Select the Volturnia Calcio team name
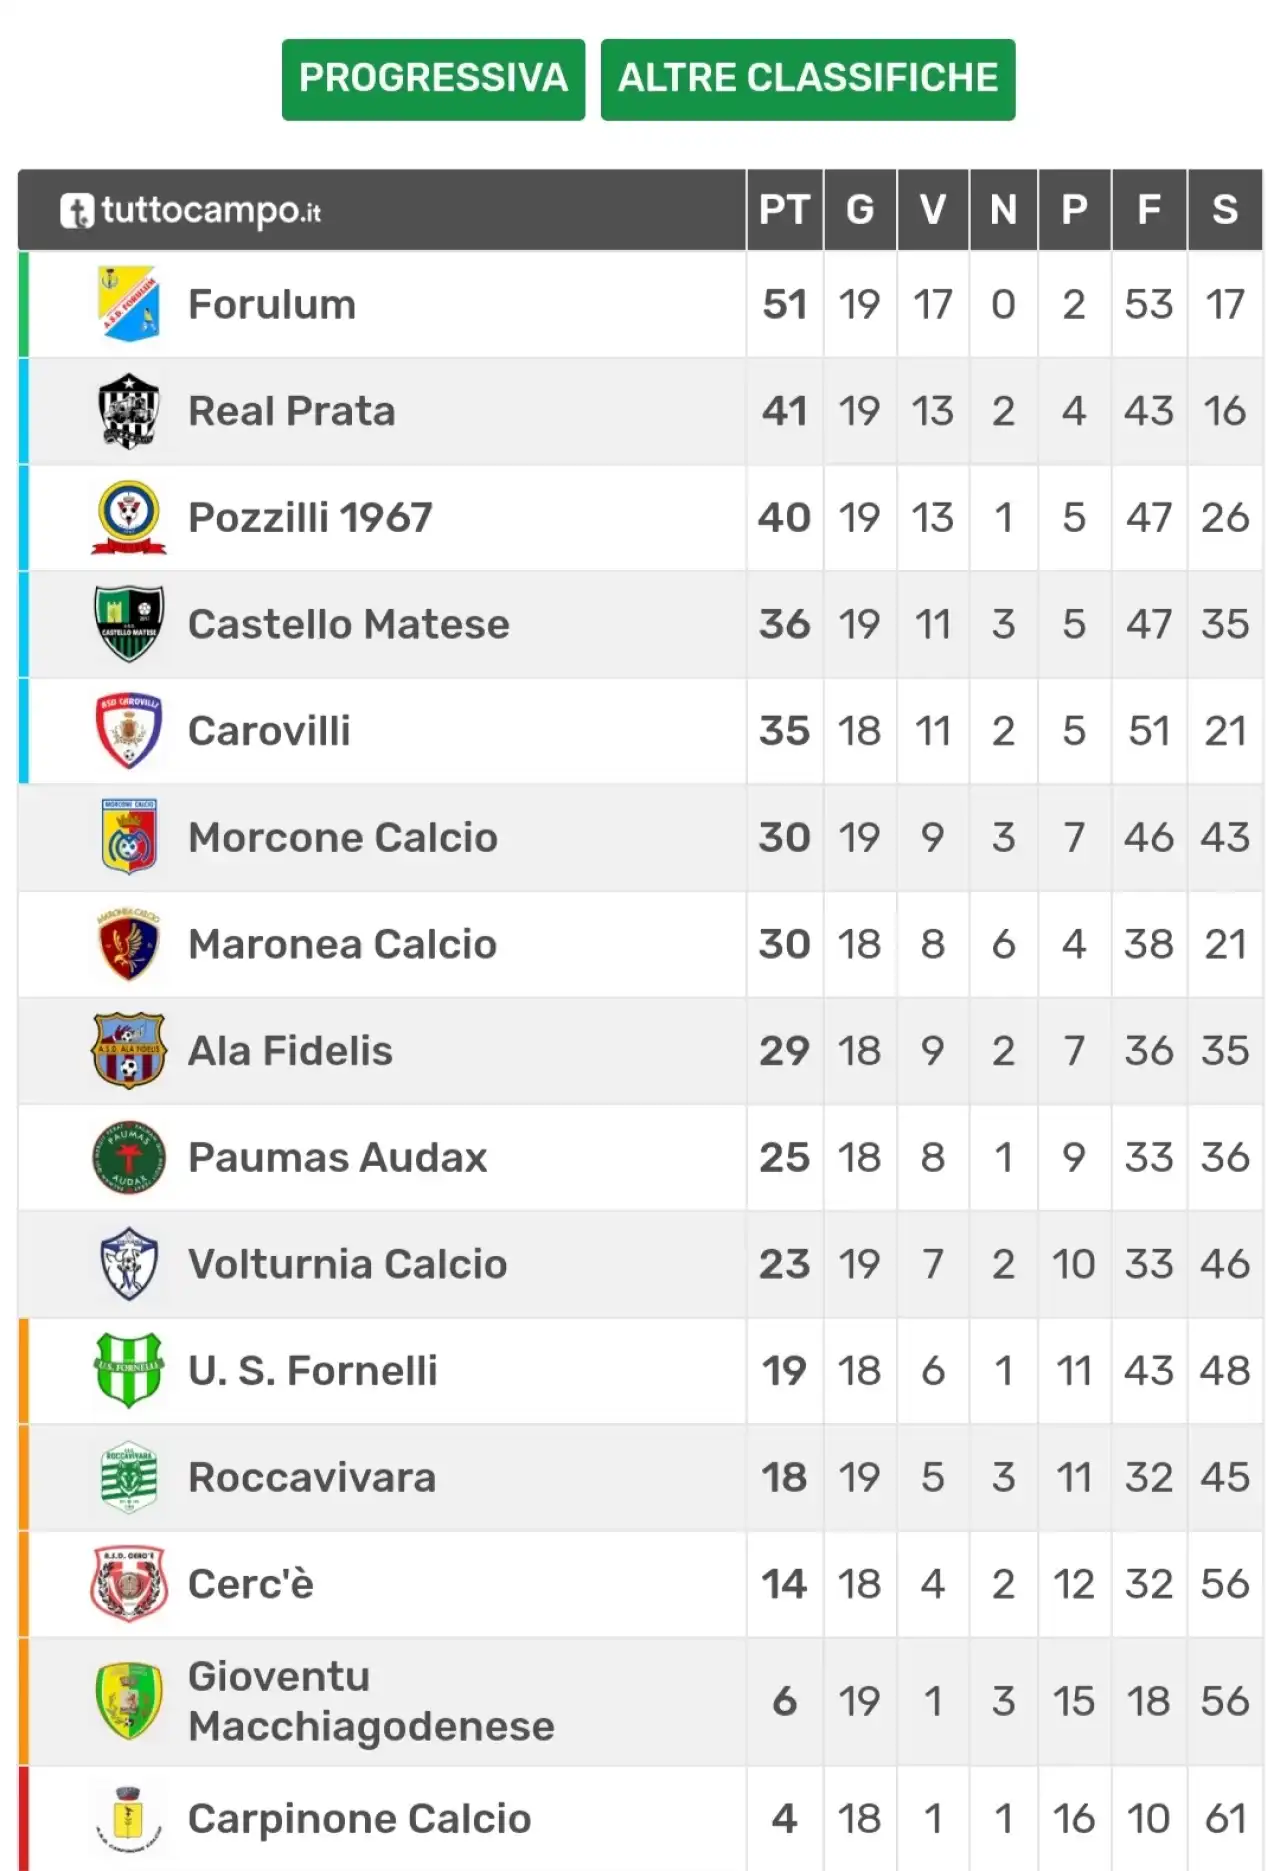This screenshot has width=1280, height=1871. (347, 1264)
